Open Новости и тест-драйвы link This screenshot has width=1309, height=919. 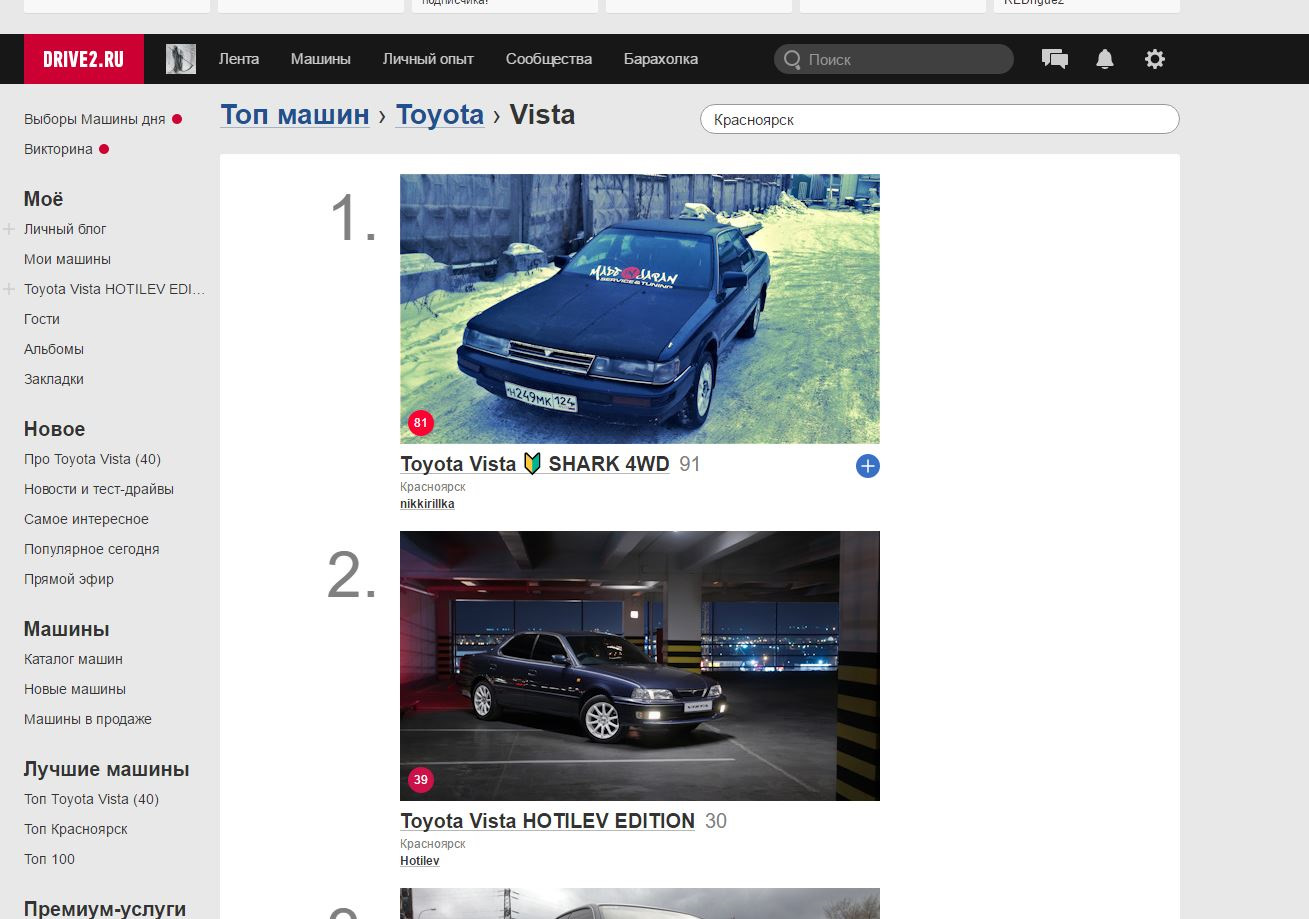pos(99,489)
